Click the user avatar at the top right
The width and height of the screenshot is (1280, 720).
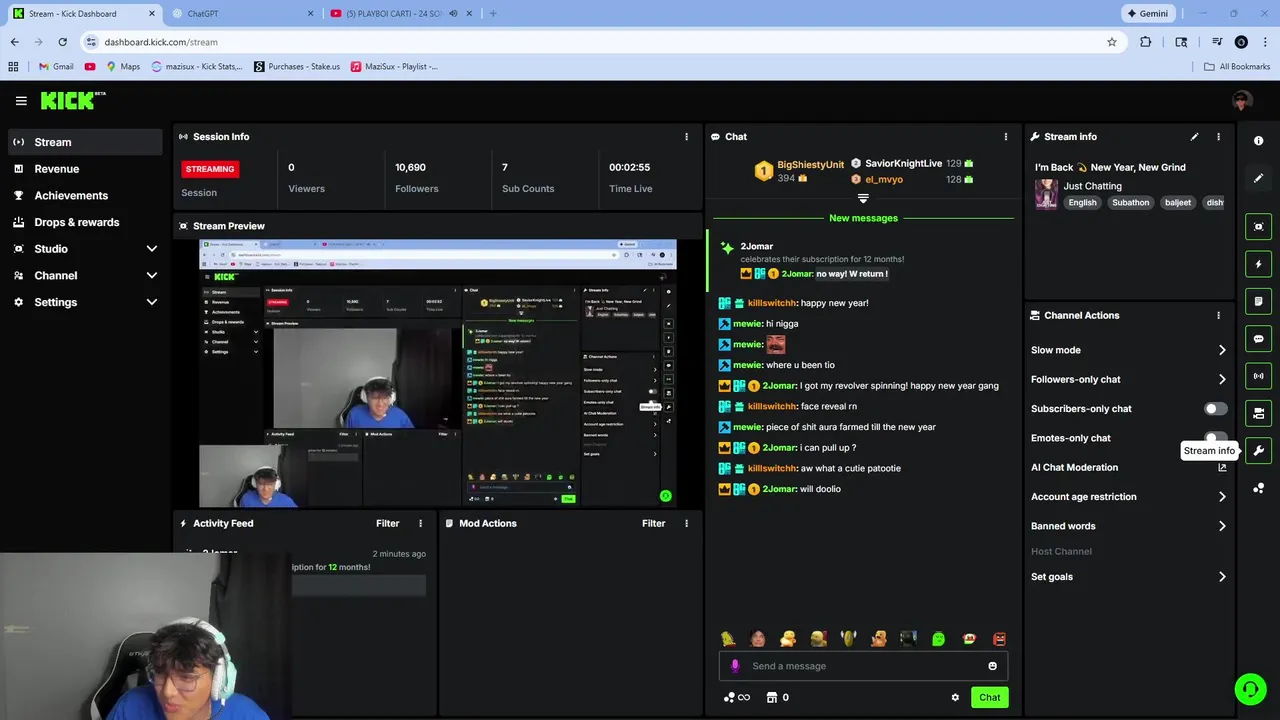1242,100
